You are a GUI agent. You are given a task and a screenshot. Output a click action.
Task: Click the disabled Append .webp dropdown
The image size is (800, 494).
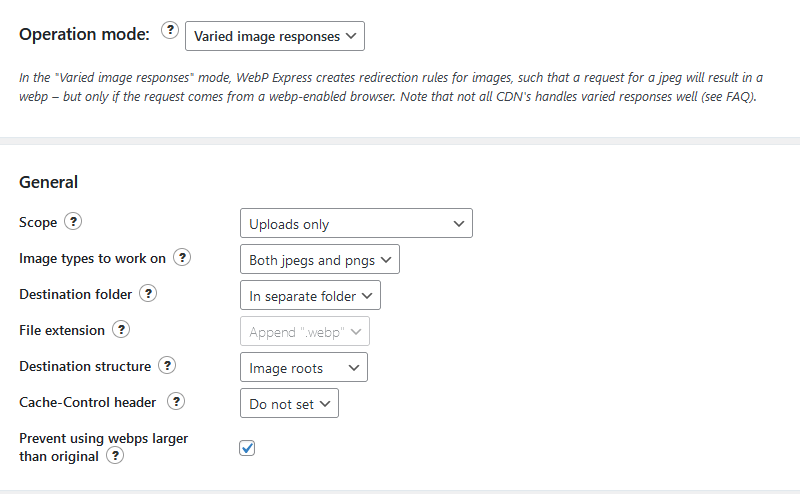305,331
